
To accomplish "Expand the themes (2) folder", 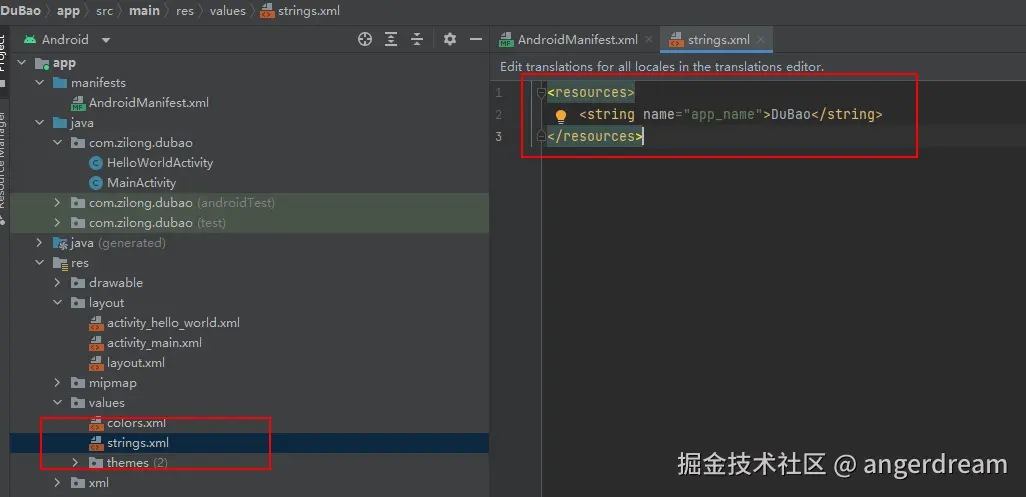I will tap(75, 462).
